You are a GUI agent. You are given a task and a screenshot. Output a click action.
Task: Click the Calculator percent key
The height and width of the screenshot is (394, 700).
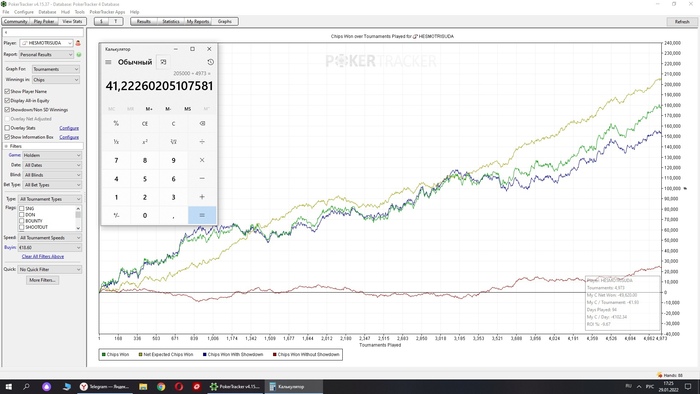[116, 124]
